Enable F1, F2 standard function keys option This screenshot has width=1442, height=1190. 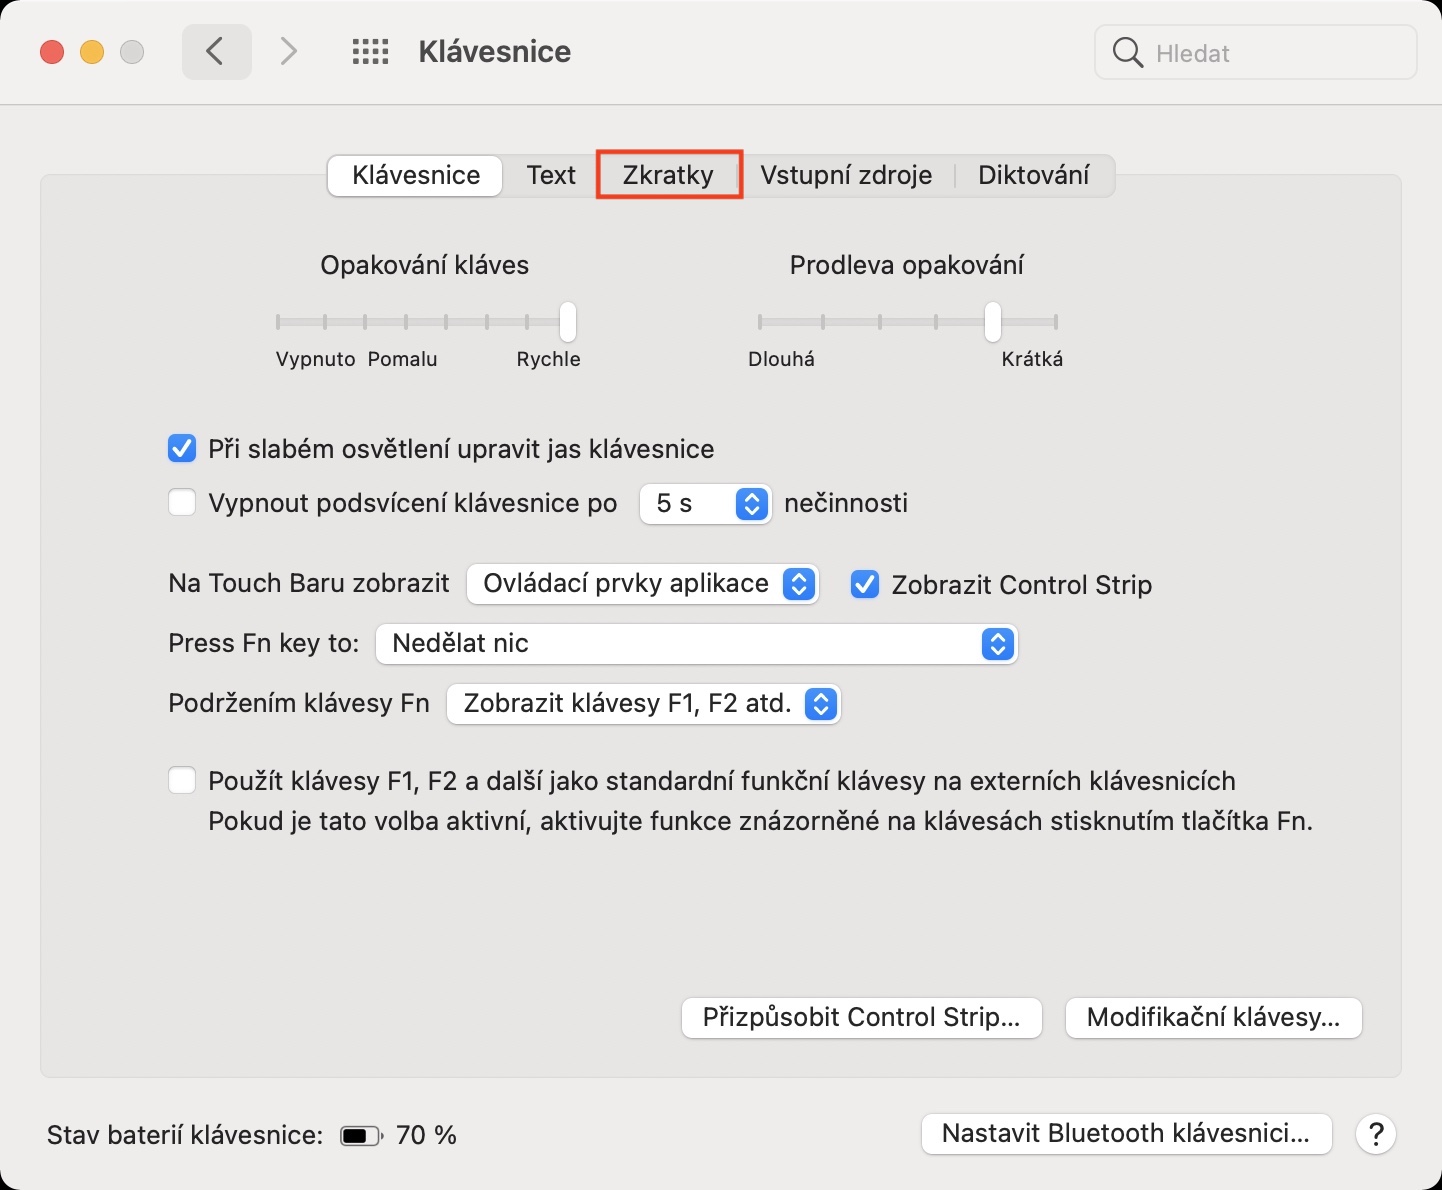tap(182, 781)
